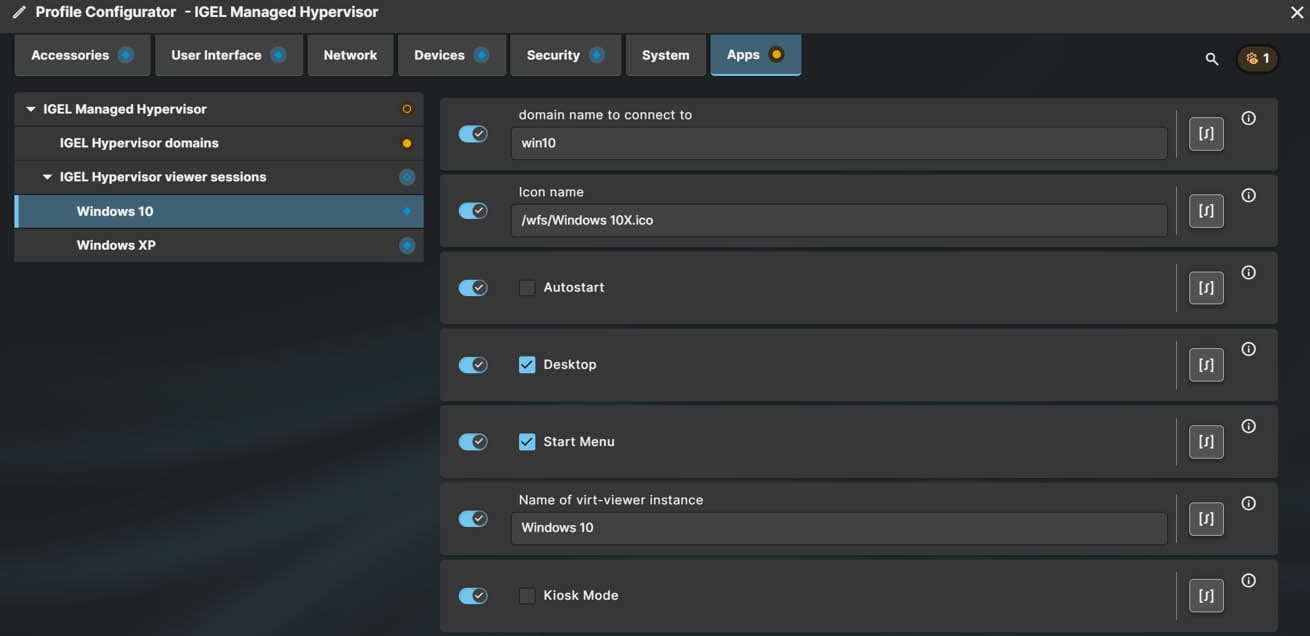The width and height of the screenshot is (1310, 636).
Task: Collapse the IGEL Managed Hypervisor tree node
Action: pyautogui.click(x=31, y=109)
